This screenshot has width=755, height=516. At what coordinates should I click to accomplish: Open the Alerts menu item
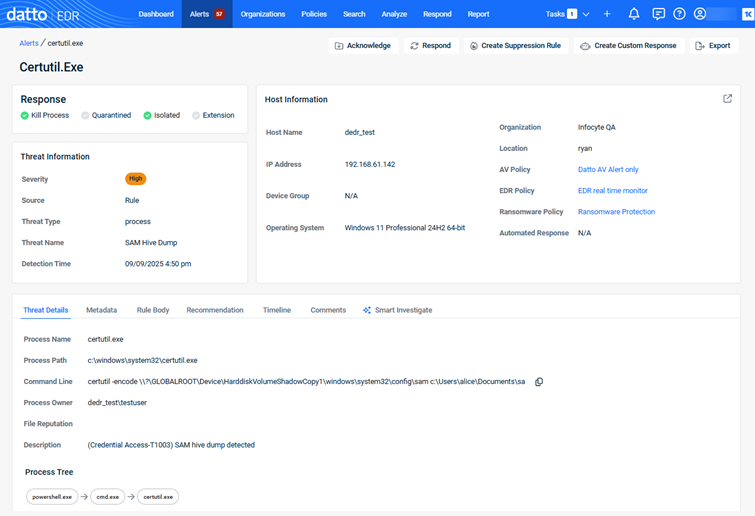pyautogui.click(x=206, y=14)
